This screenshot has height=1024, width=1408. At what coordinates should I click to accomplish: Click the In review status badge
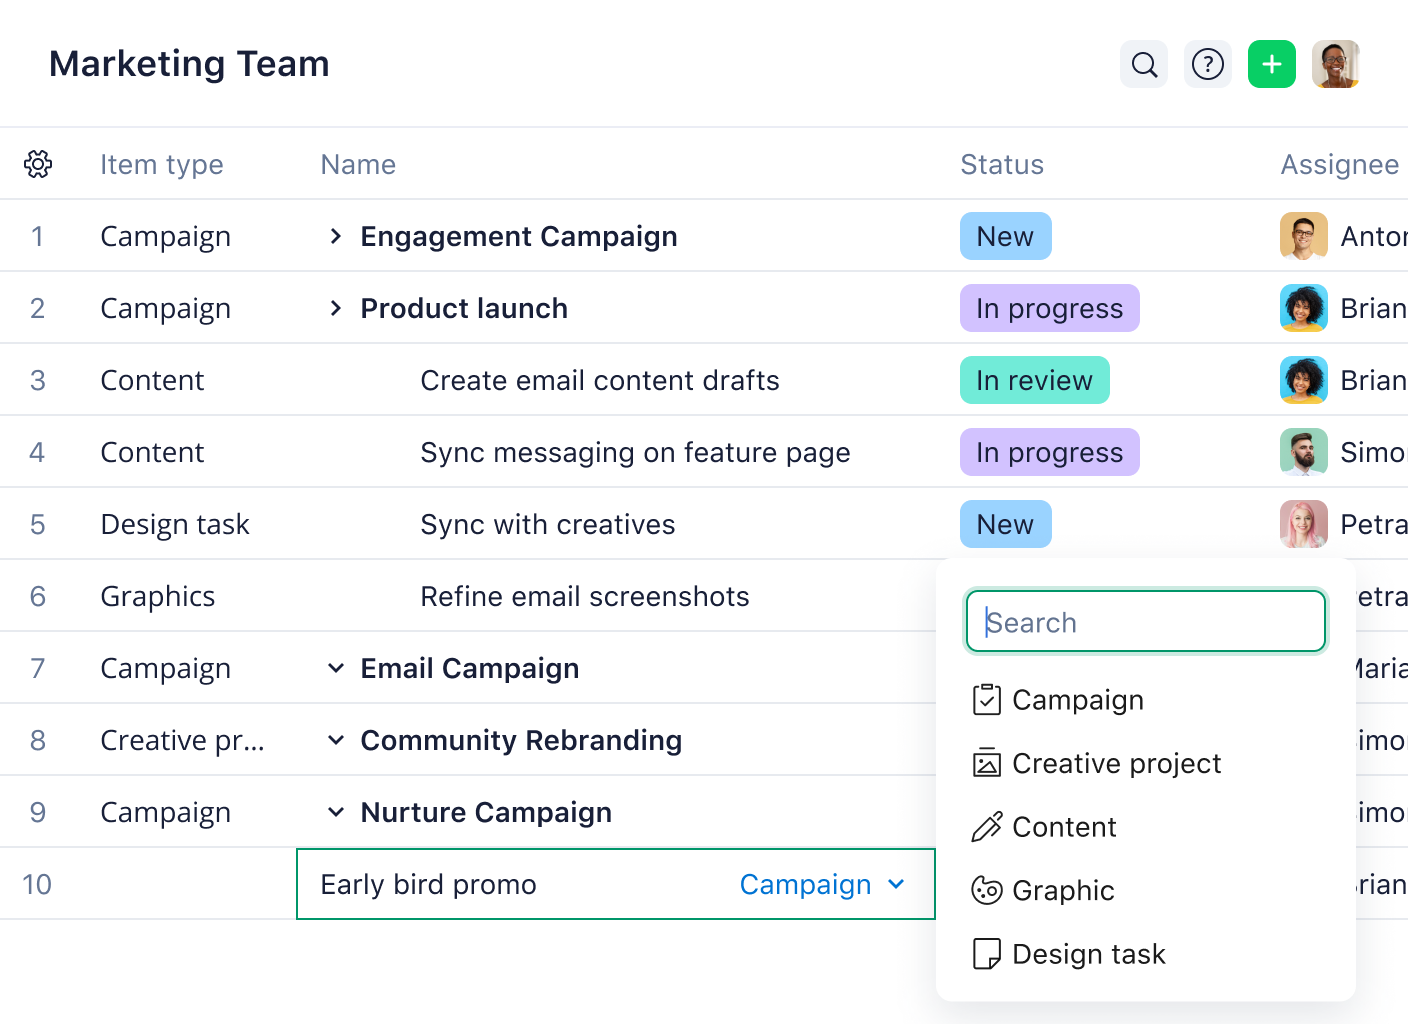coord(1035,380)
